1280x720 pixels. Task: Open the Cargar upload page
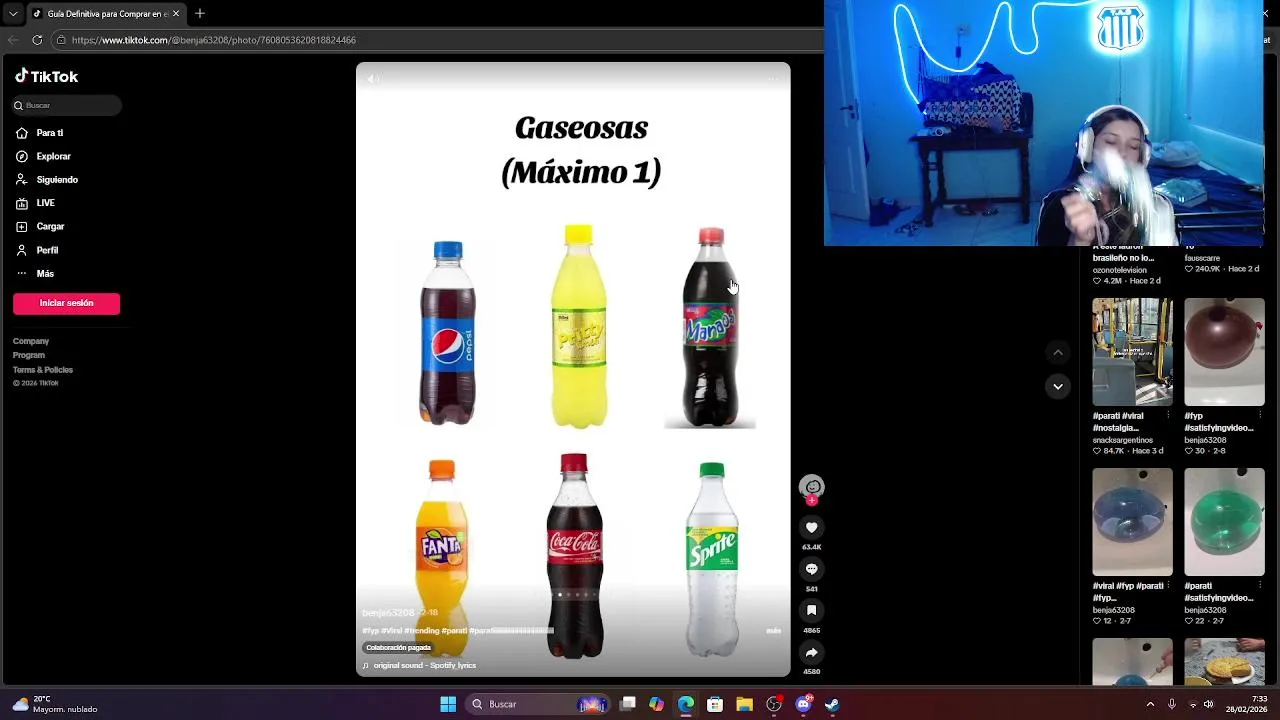pyautogui.click(x=41, y=227)
